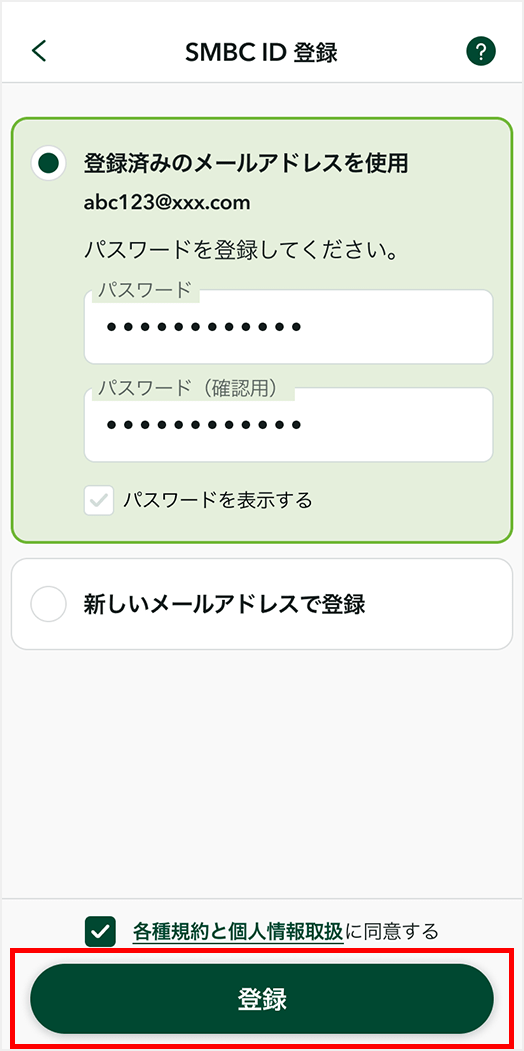Viewport: 524px width, 1051px height.
Task: Go back using the left chevron icon
Action: (40, 51)
